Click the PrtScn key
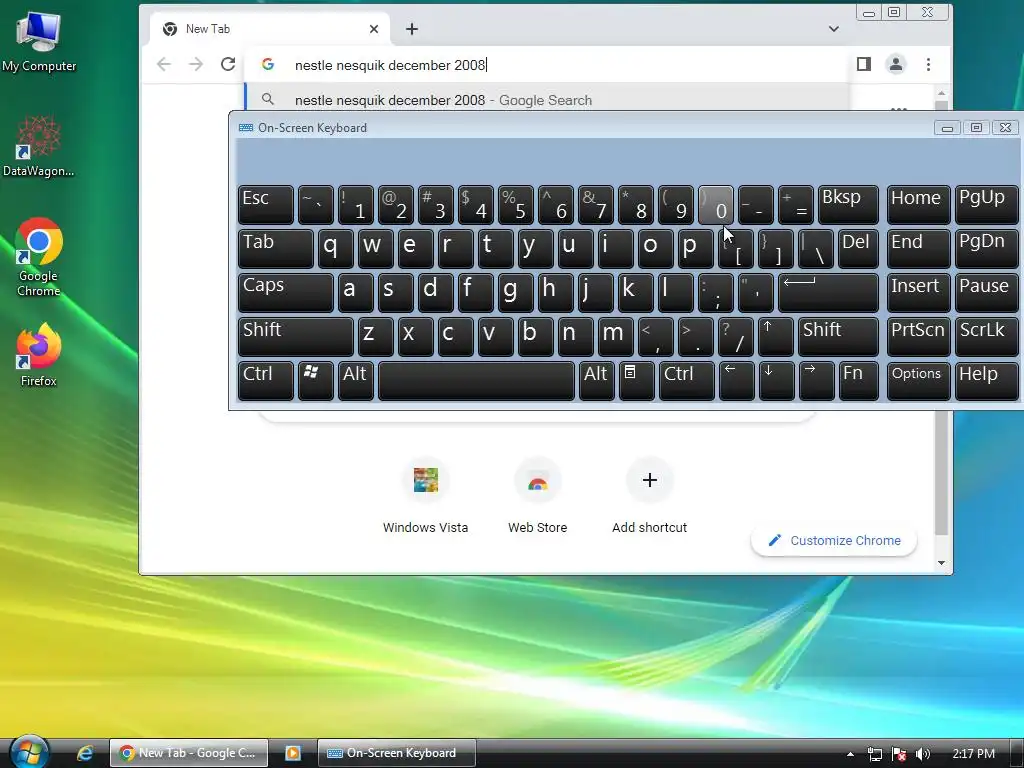Screen dimensions: 1024x768 (918, 336)
